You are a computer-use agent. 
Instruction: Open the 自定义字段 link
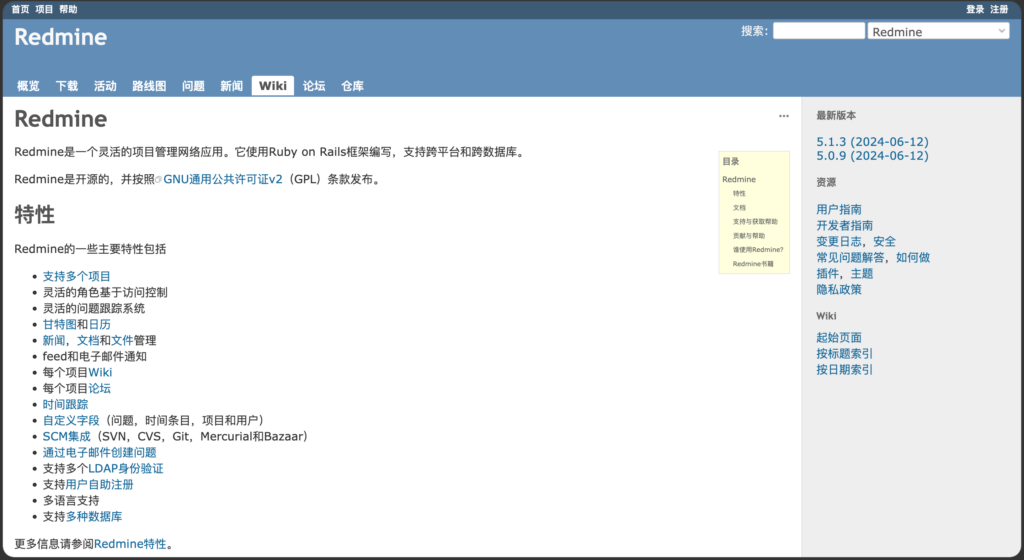71,420
